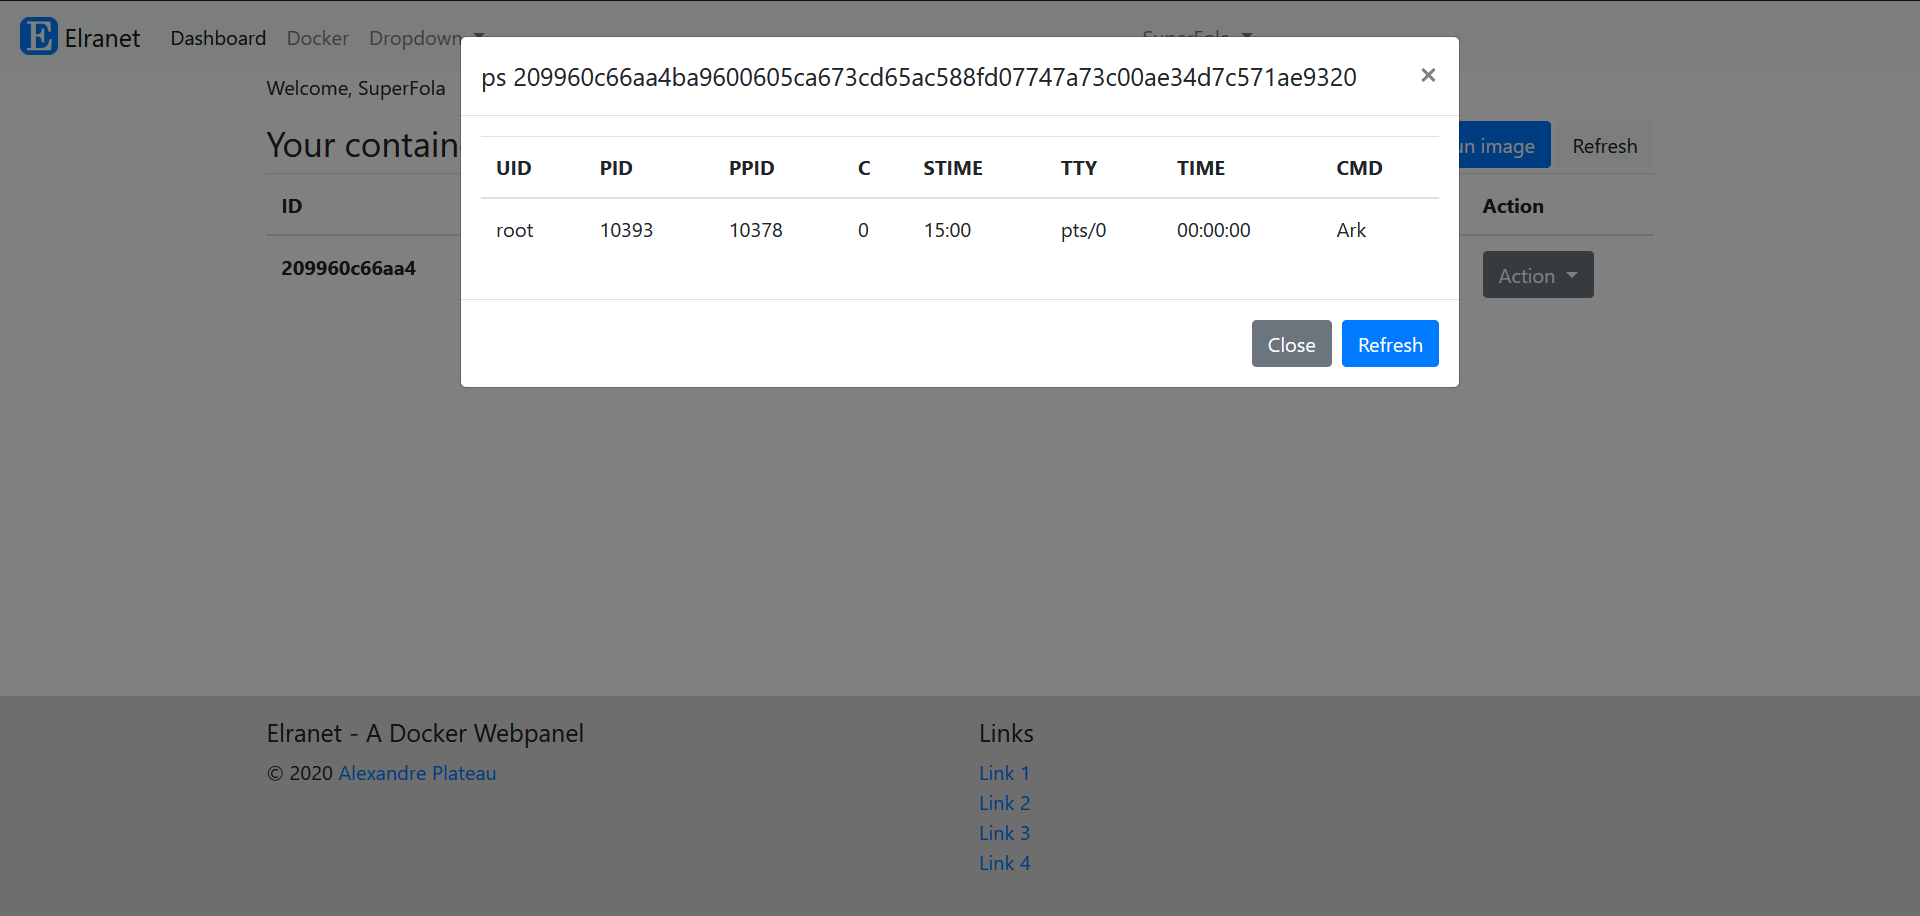Screen dimensions: 1920x916
Task: Click the modal title with container hash
Action: click(x=919, y=77)
